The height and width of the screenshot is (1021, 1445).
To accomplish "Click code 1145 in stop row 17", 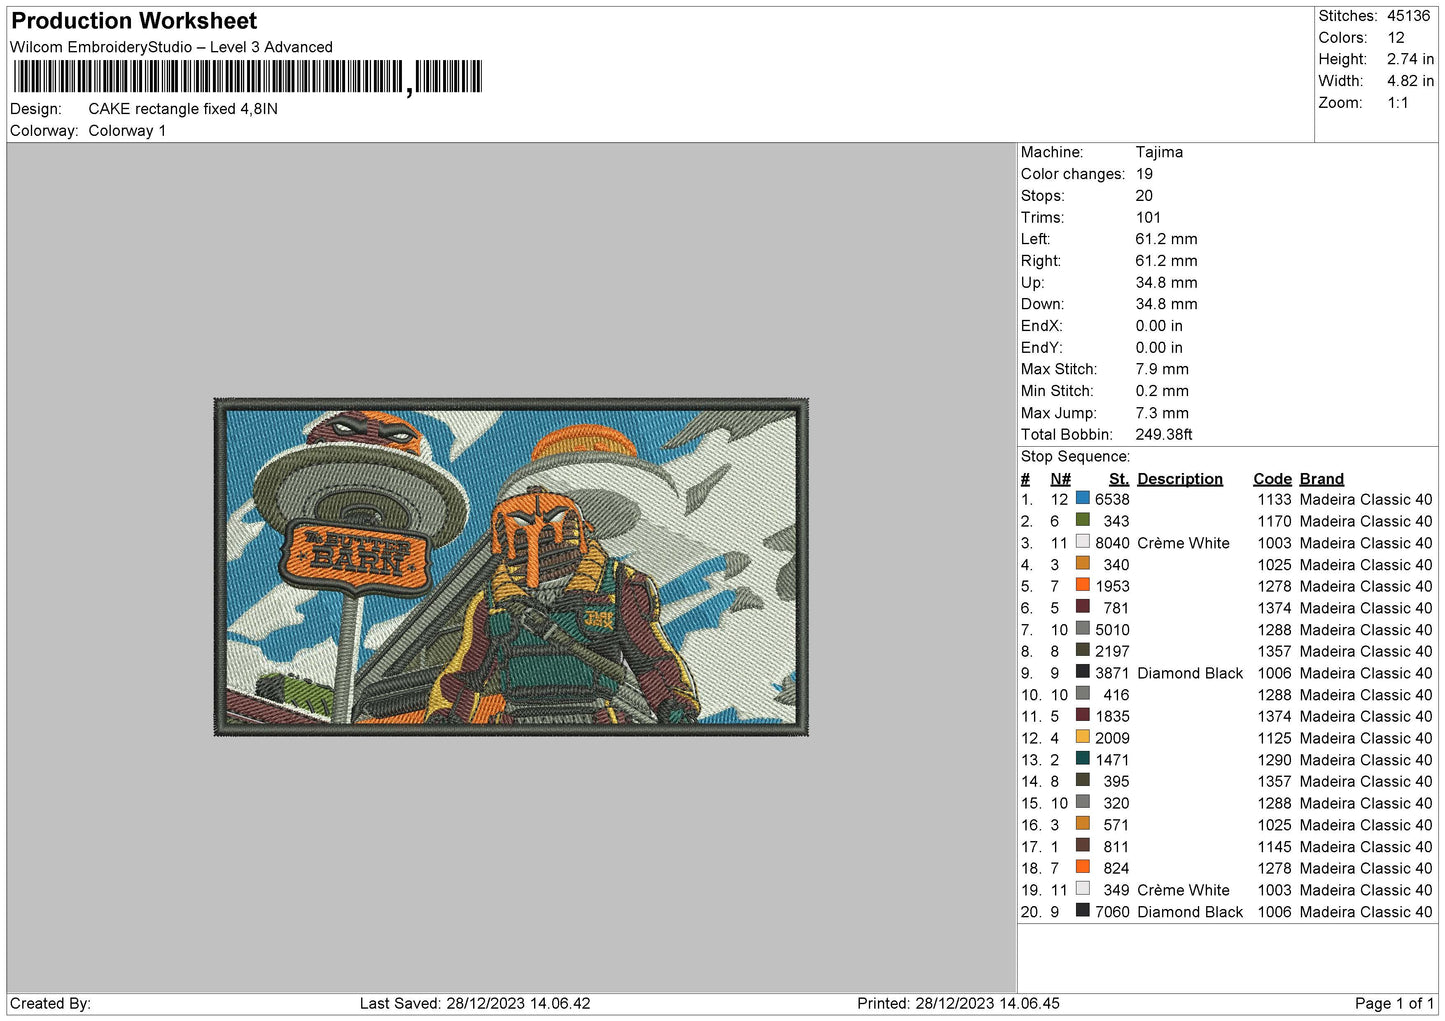I will pos(1274,847).
